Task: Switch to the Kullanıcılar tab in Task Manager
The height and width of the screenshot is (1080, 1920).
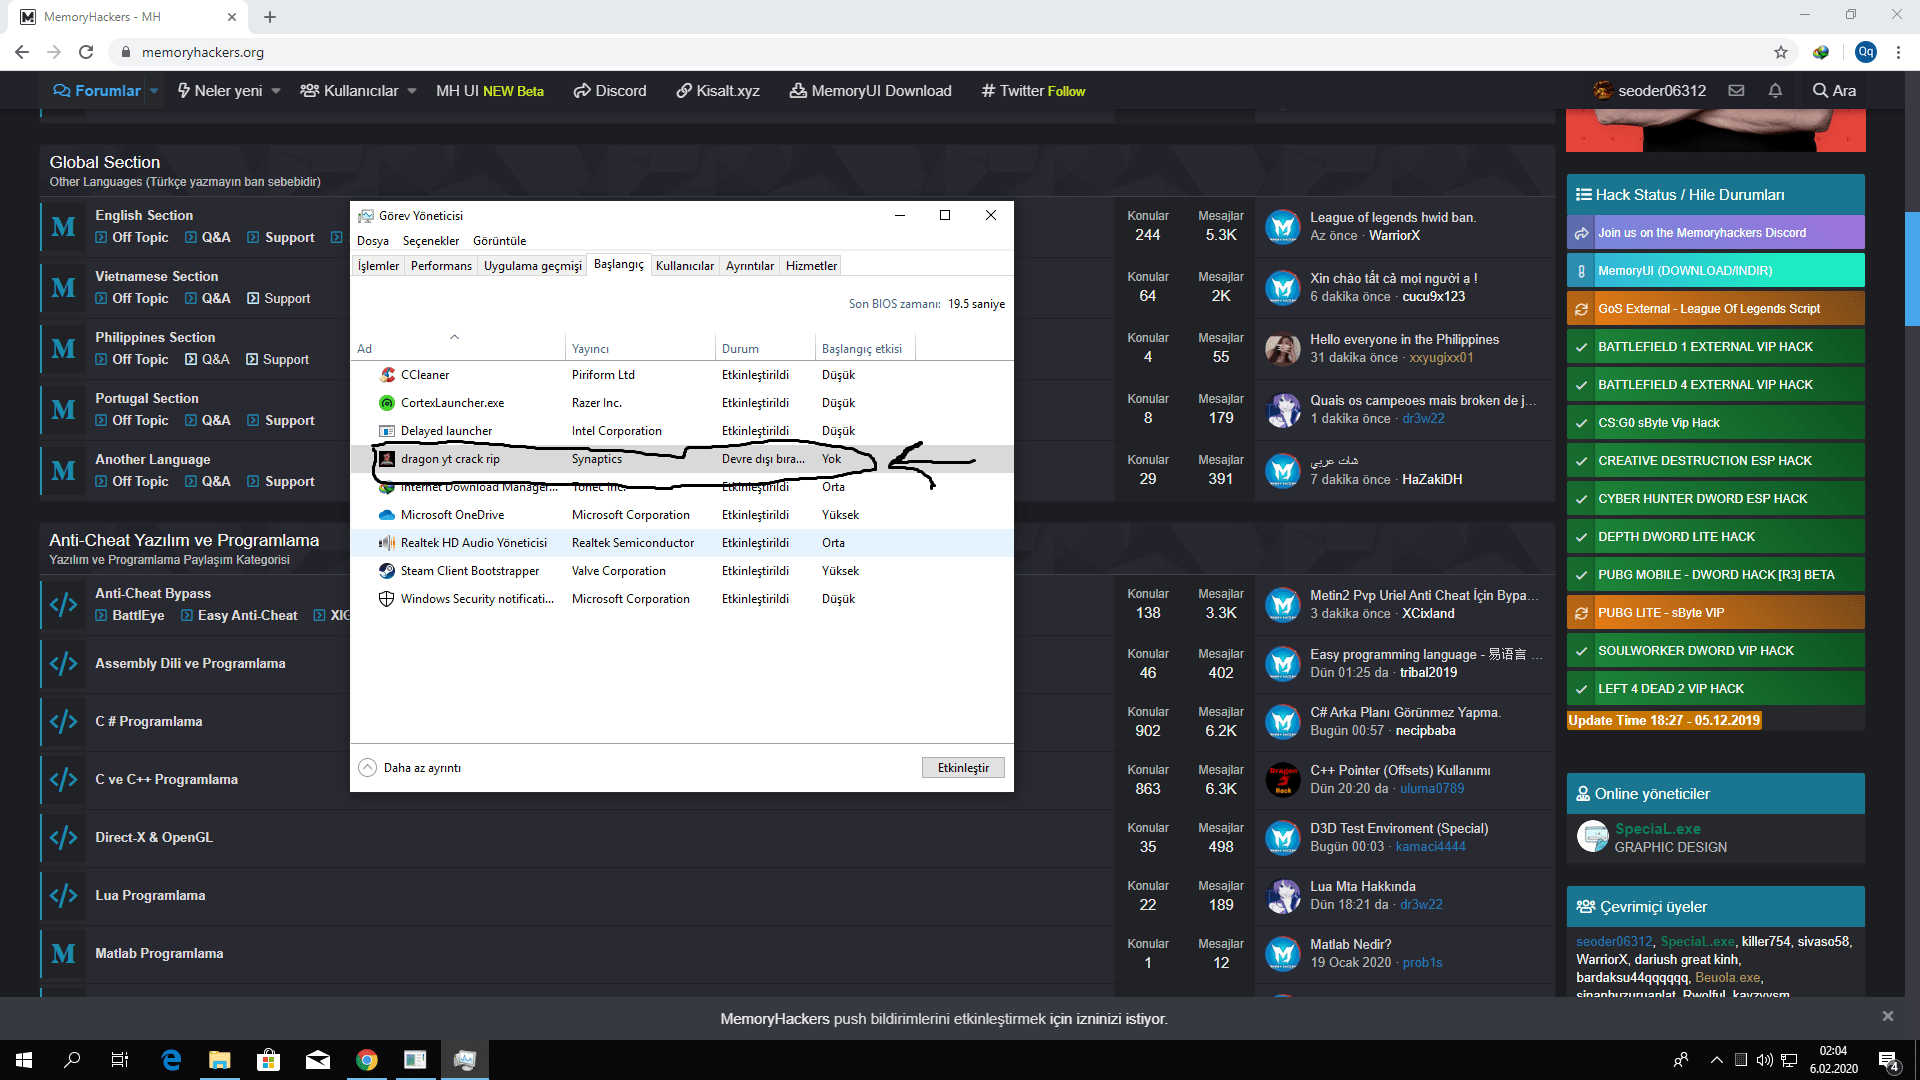Action: (685, 266)
